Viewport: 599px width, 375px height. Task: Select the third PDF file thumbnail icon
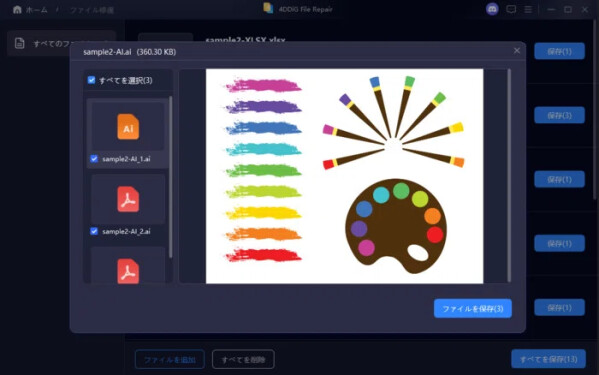pyautogui.click(x=128, y=271)
